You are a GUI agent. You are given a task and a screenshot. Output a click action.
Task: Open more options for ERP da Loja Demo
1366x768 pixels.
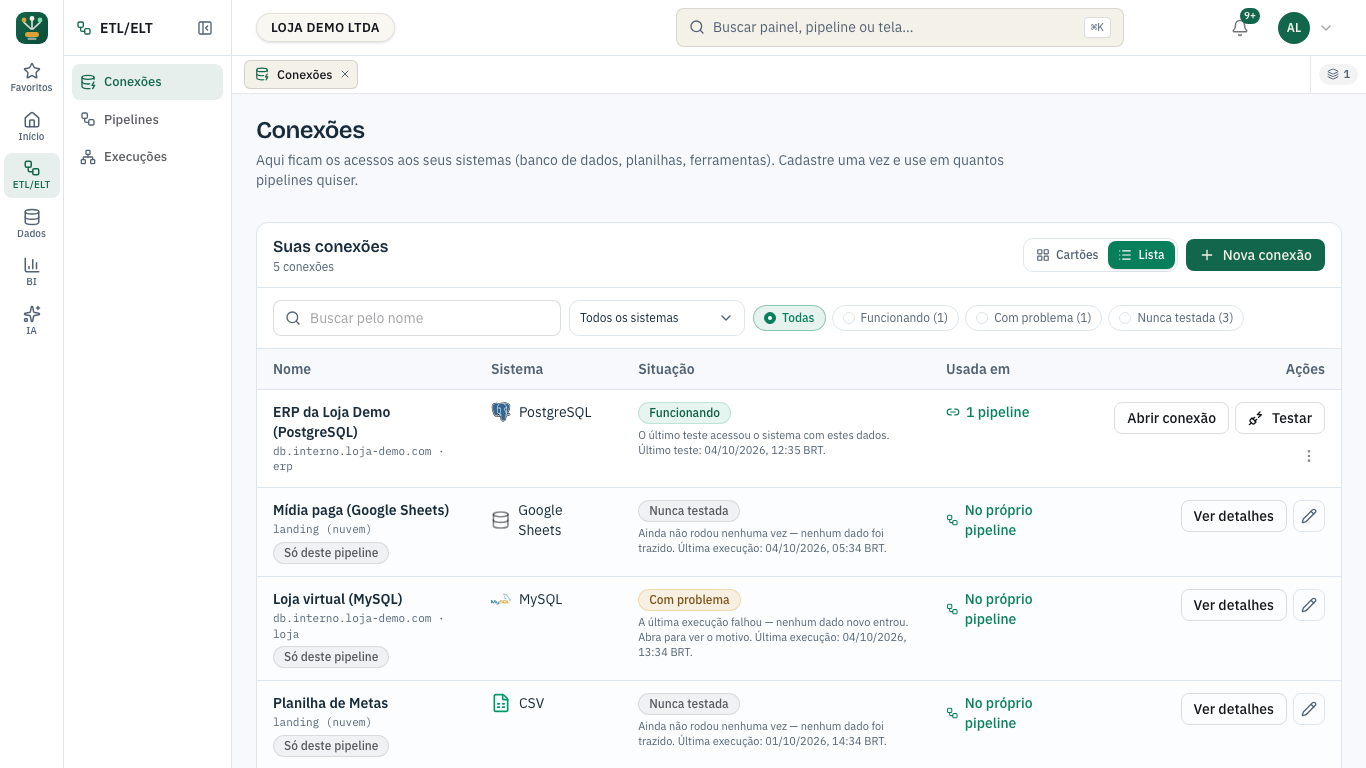[1309, 456]
